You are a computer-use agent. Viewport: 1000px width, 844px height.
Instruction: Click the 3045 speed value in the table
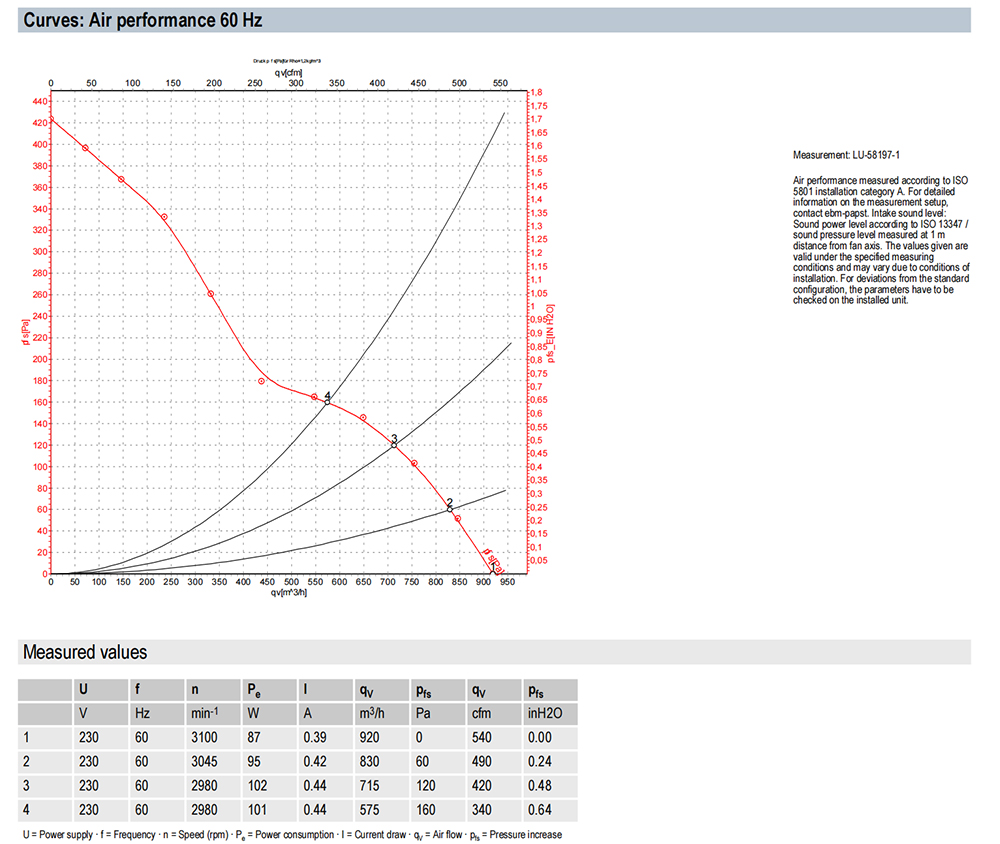tap(202, 759)
